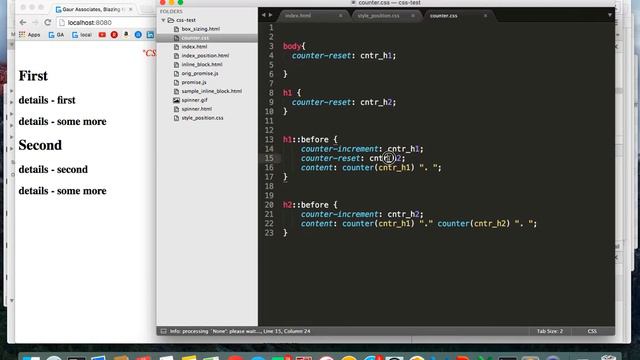Open spinner.gif image file
Screen dimensions: 640x360
point(194,100)
